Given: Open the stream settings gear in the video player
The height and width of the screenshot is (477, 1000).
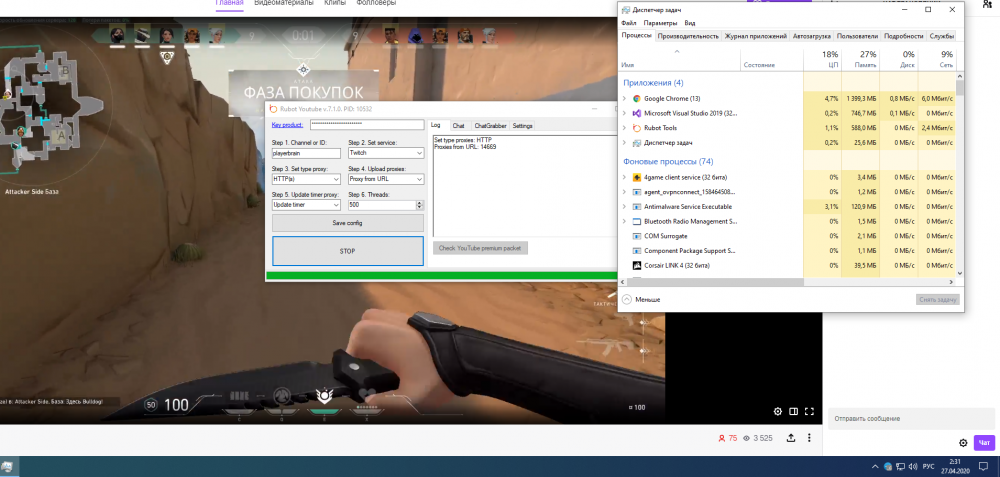Looking at the screenshot, I should tap(777, 411).
